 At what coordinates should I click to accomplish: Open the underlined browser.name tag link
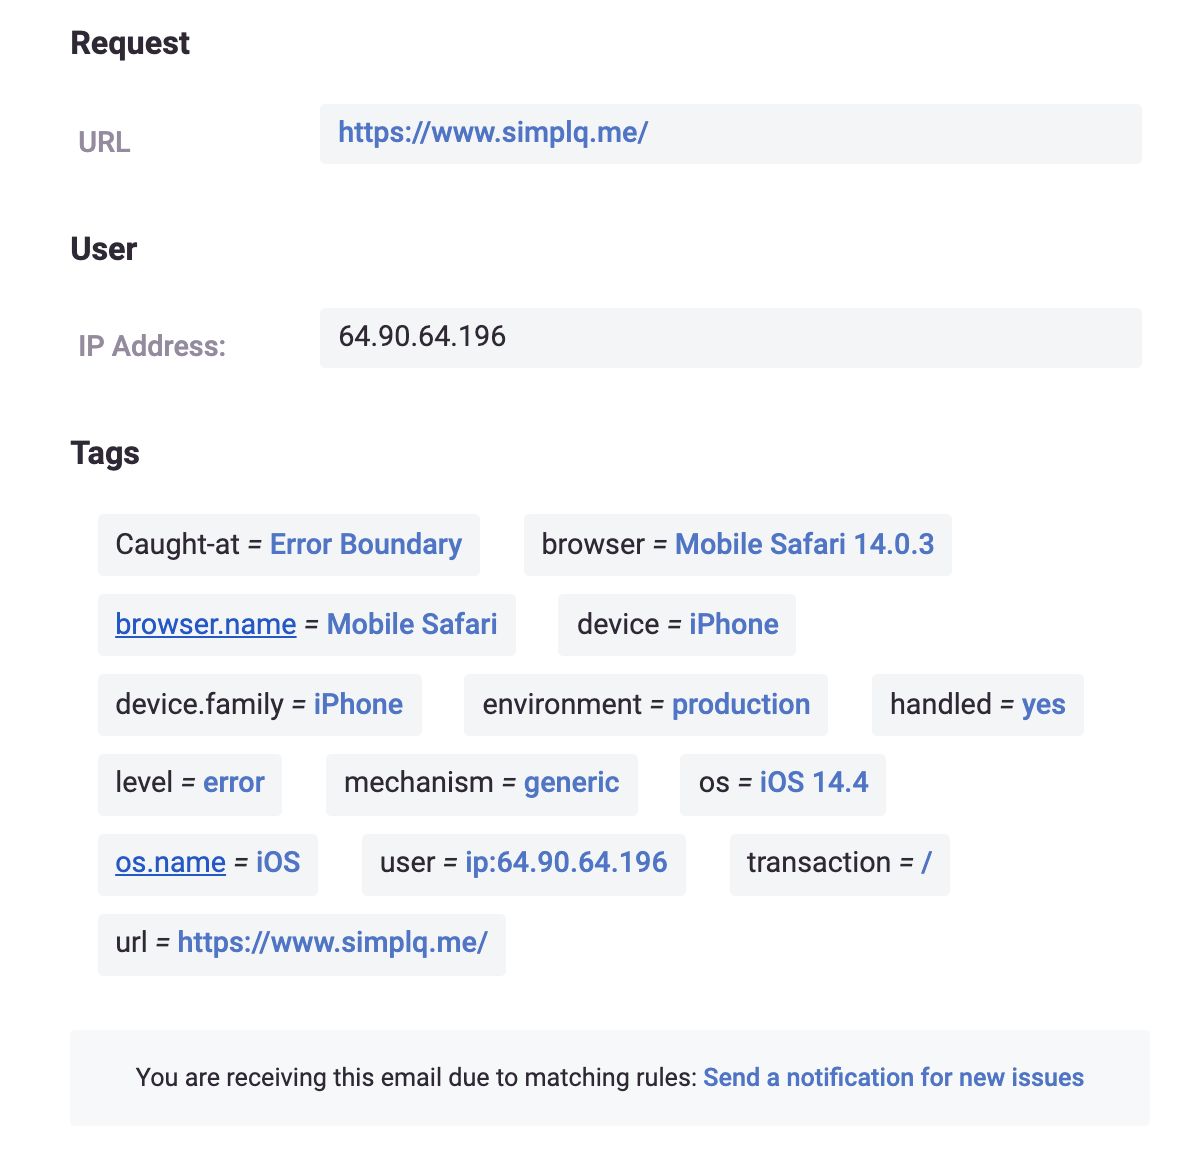(204, 624)
